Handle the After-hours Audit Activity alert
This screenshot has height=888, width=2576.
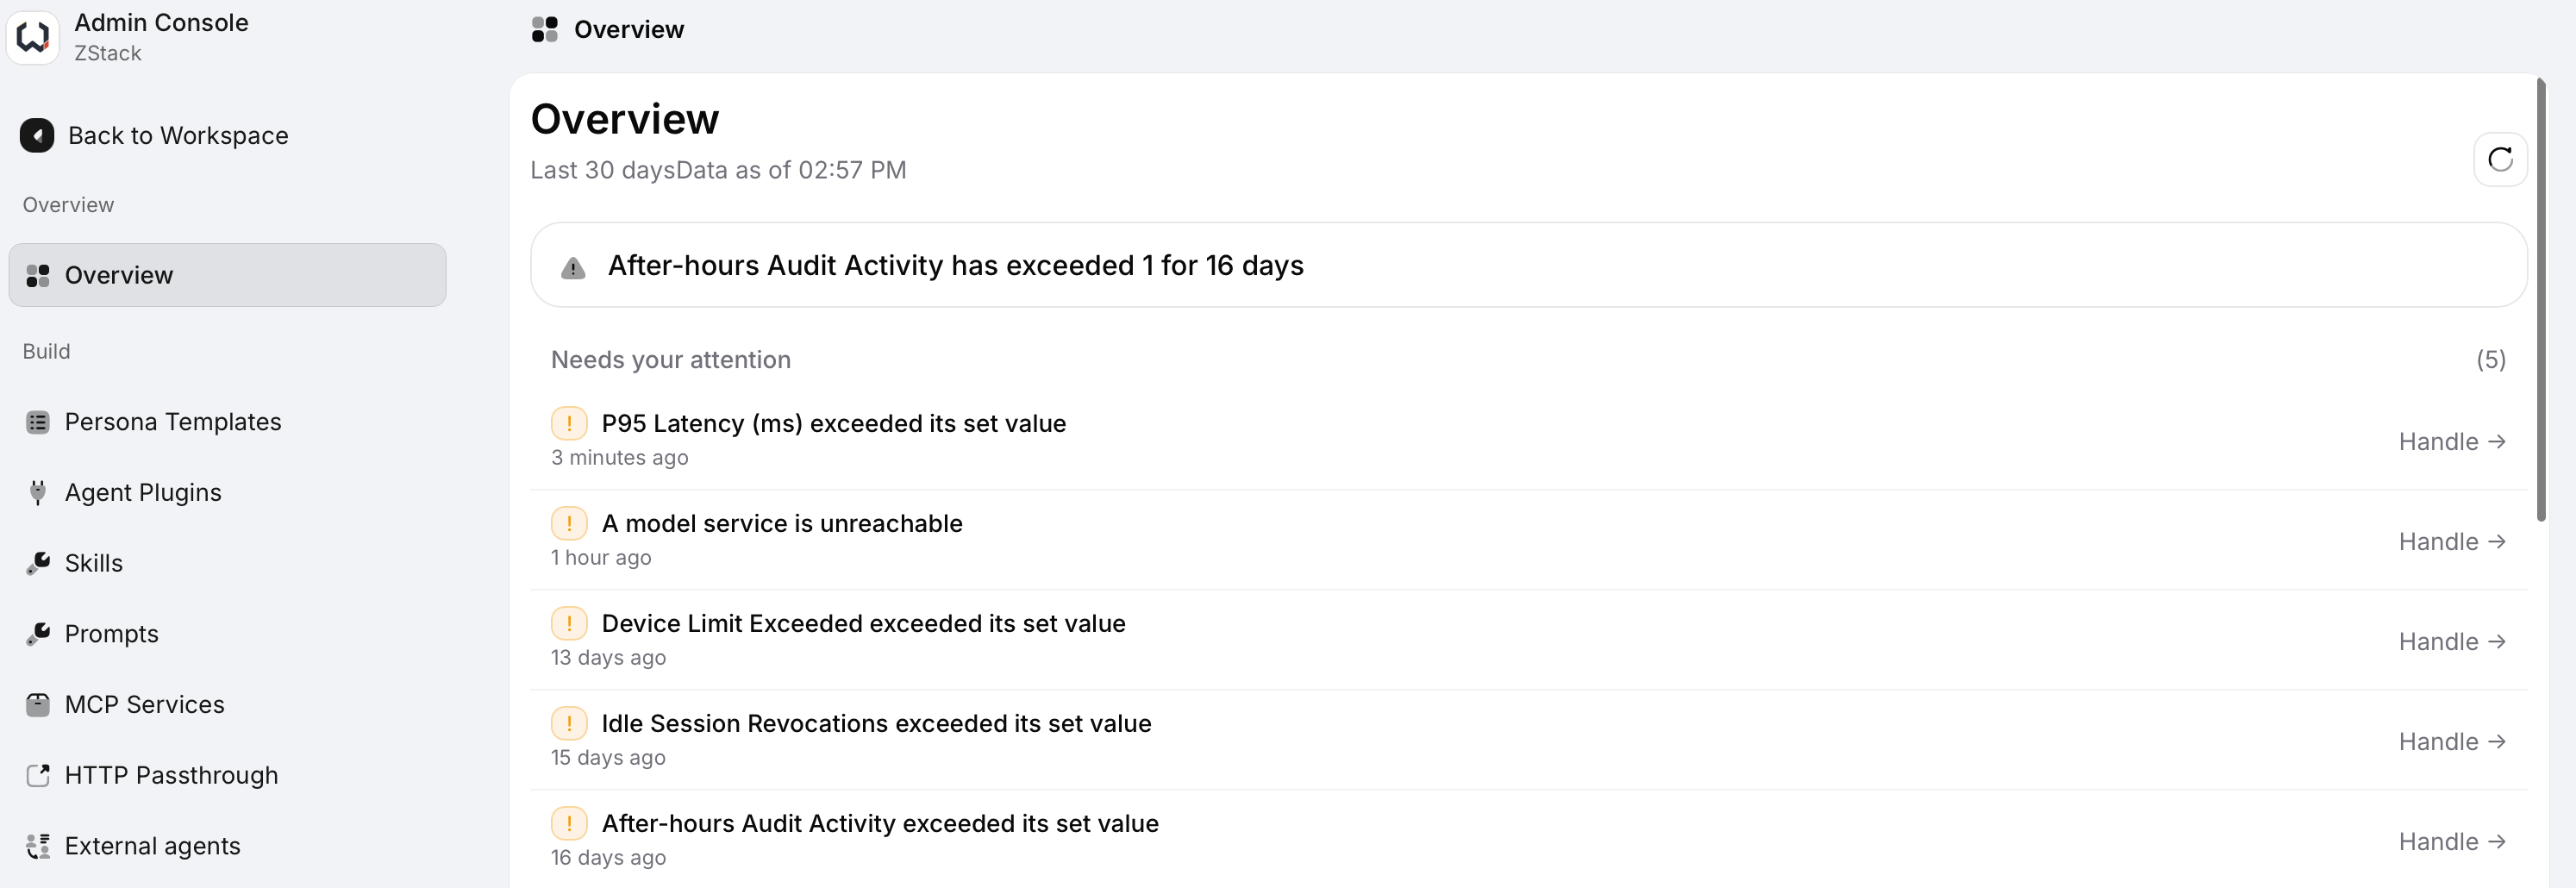[2452, 841]
